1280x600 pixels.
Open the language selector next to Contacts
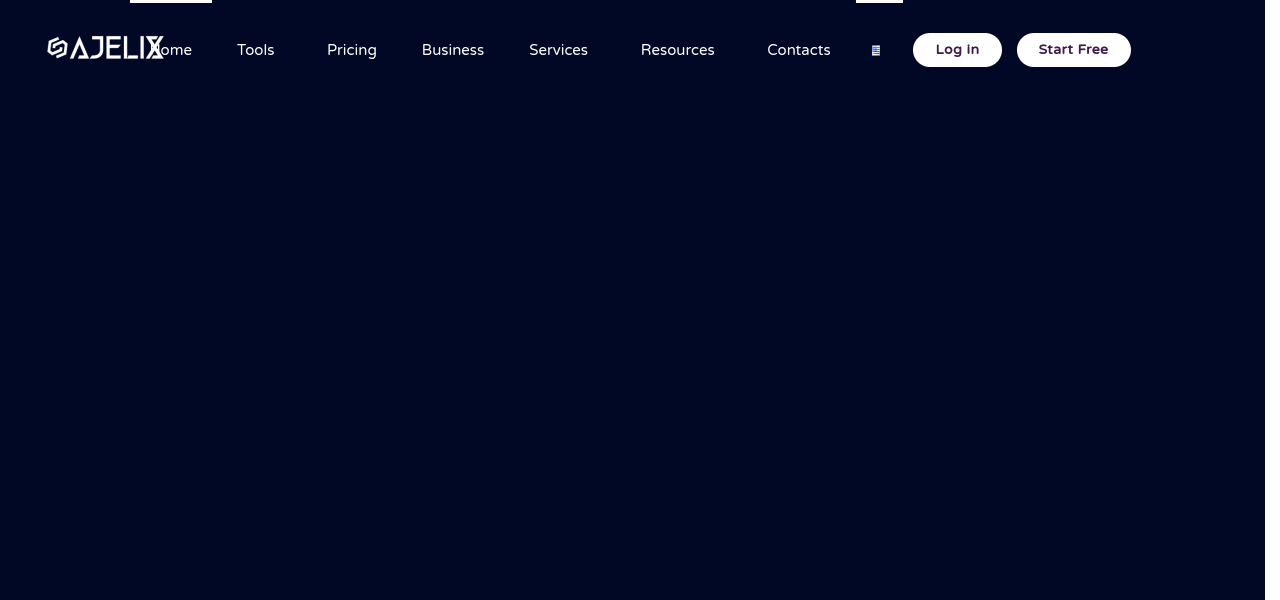[x=876, y=51]
